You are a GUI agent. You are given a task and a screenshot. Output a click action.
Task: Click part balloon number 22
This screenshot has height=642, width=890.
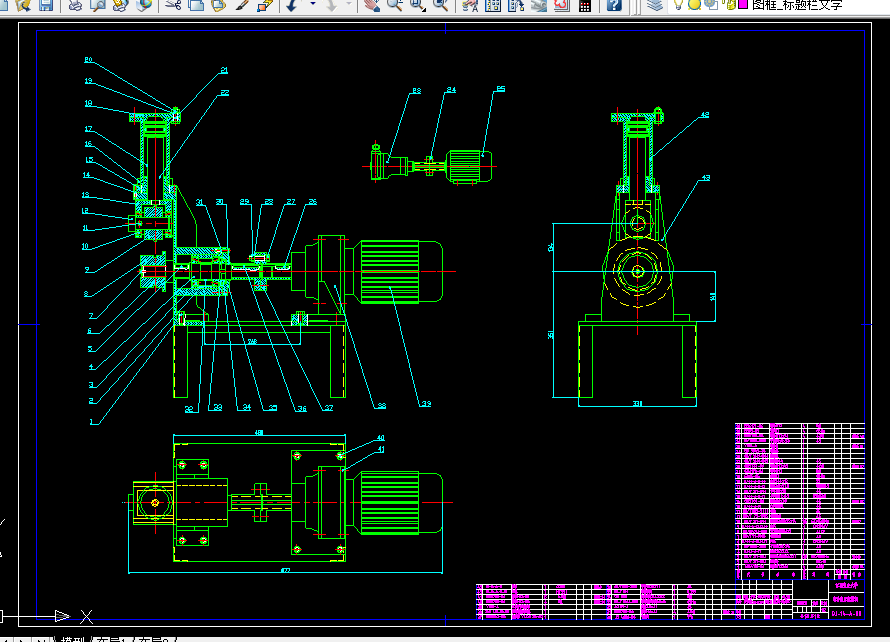click(225, 93)
